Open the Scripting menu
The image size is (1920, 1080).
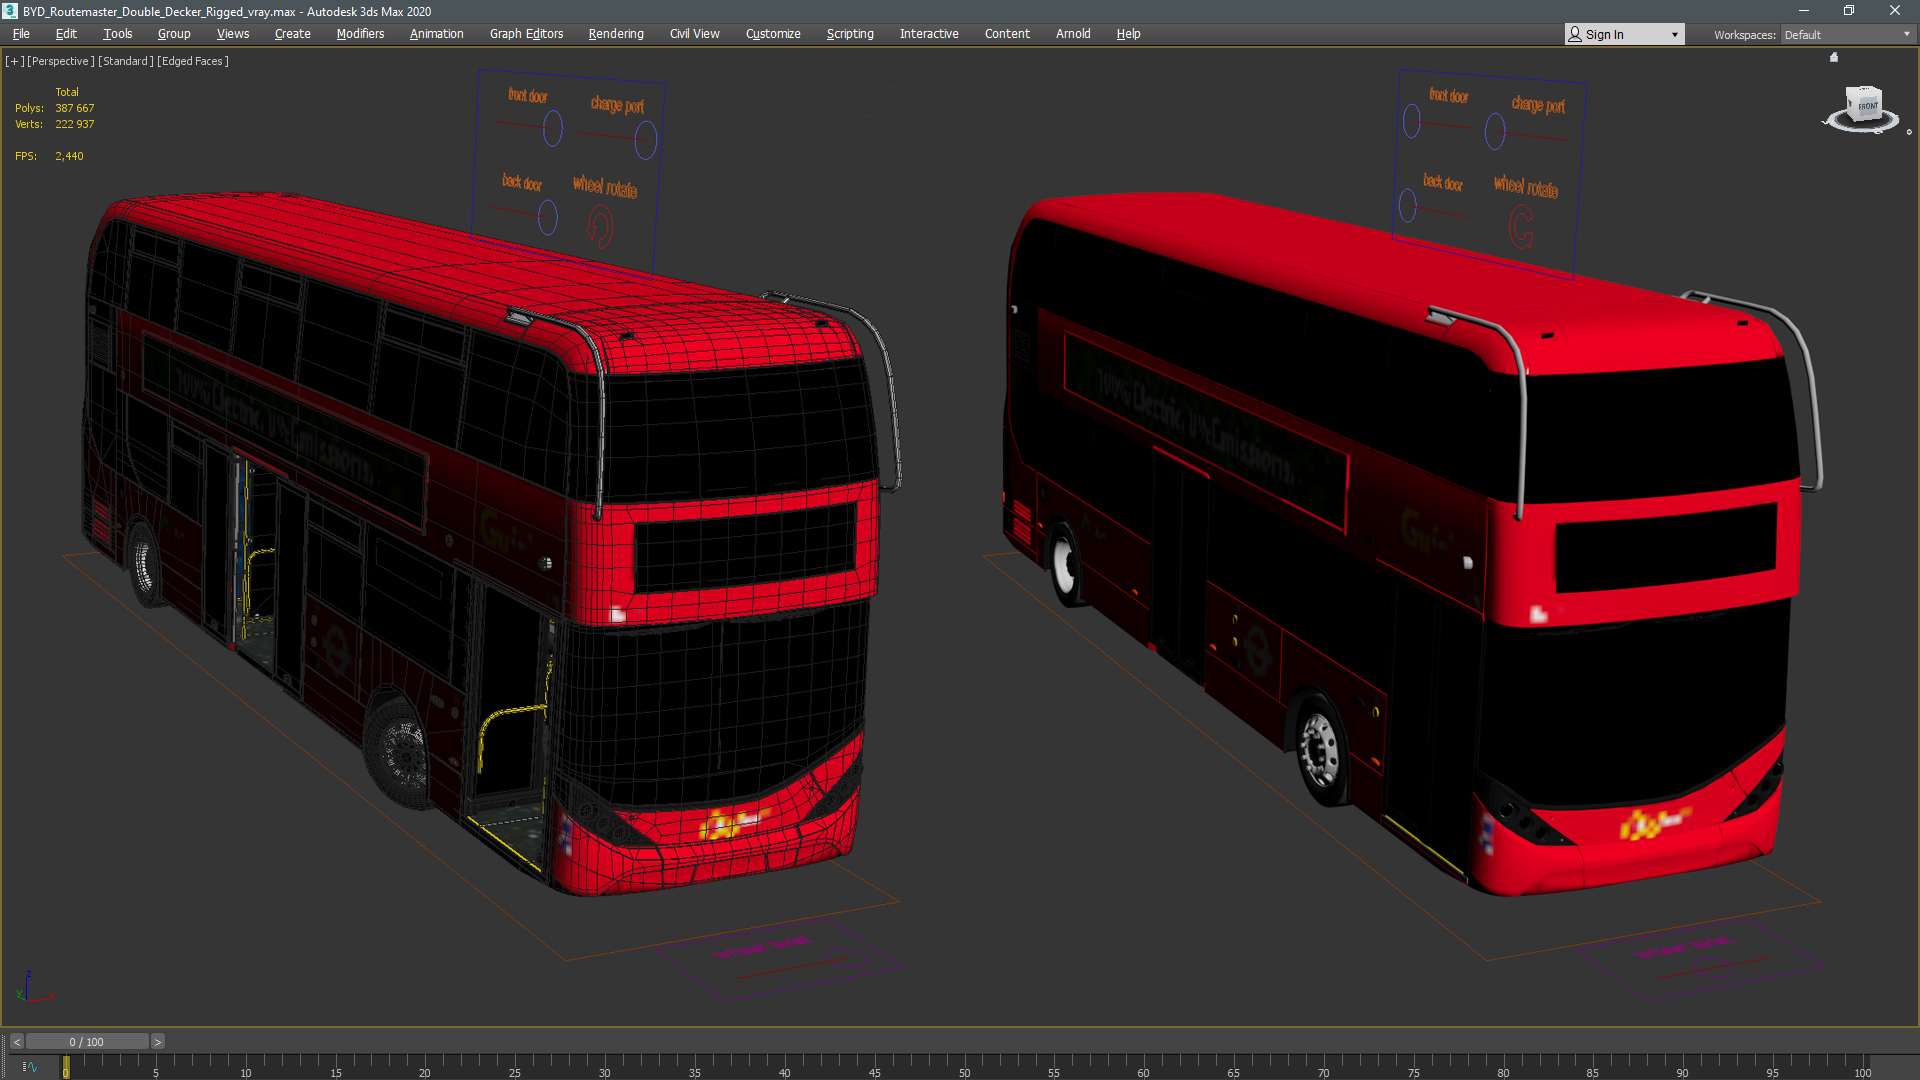tap(850, 34)
